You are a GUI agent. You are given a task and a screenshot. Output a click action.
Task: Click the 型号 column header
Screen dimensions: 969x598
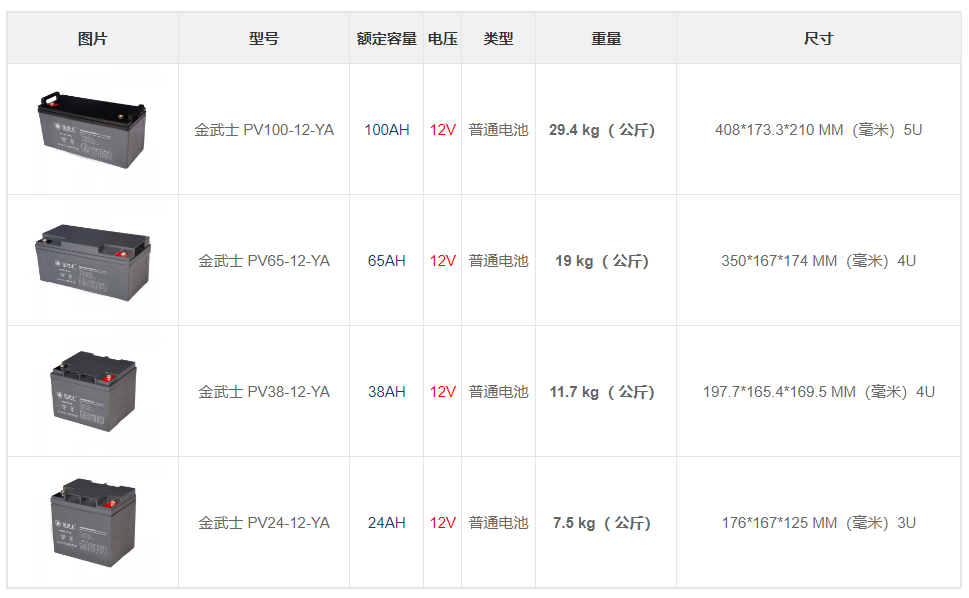[264, 38]
